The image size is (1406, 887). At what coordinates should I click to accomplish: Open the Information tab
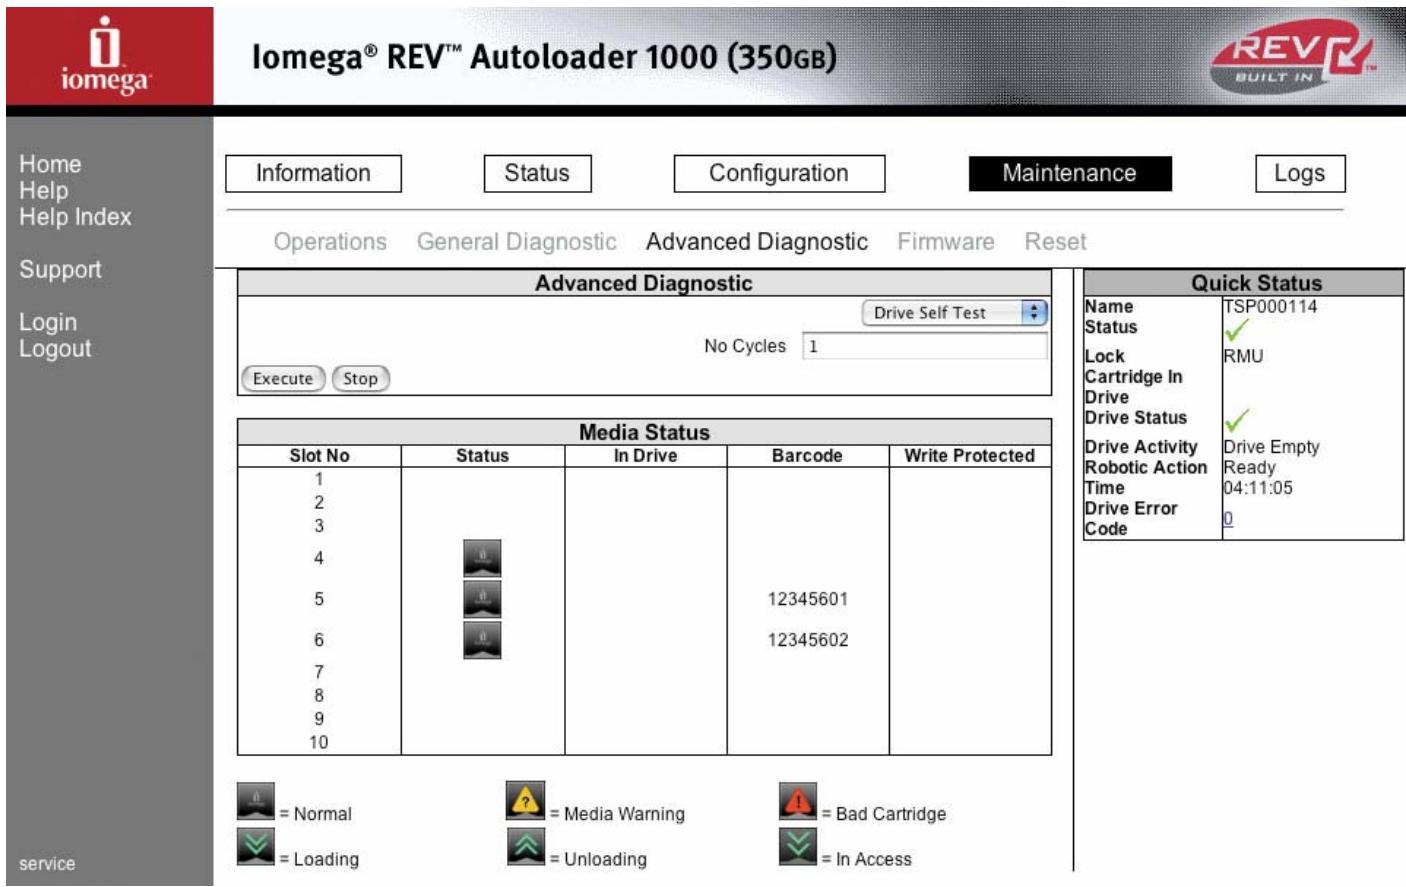pyautogui.click(x=313, y=173)
